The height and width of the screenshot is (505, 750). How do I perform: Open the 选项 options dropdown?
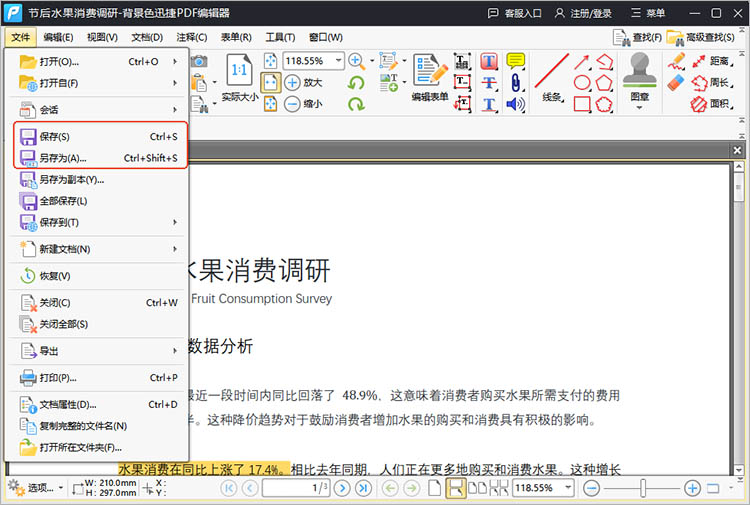36,488
